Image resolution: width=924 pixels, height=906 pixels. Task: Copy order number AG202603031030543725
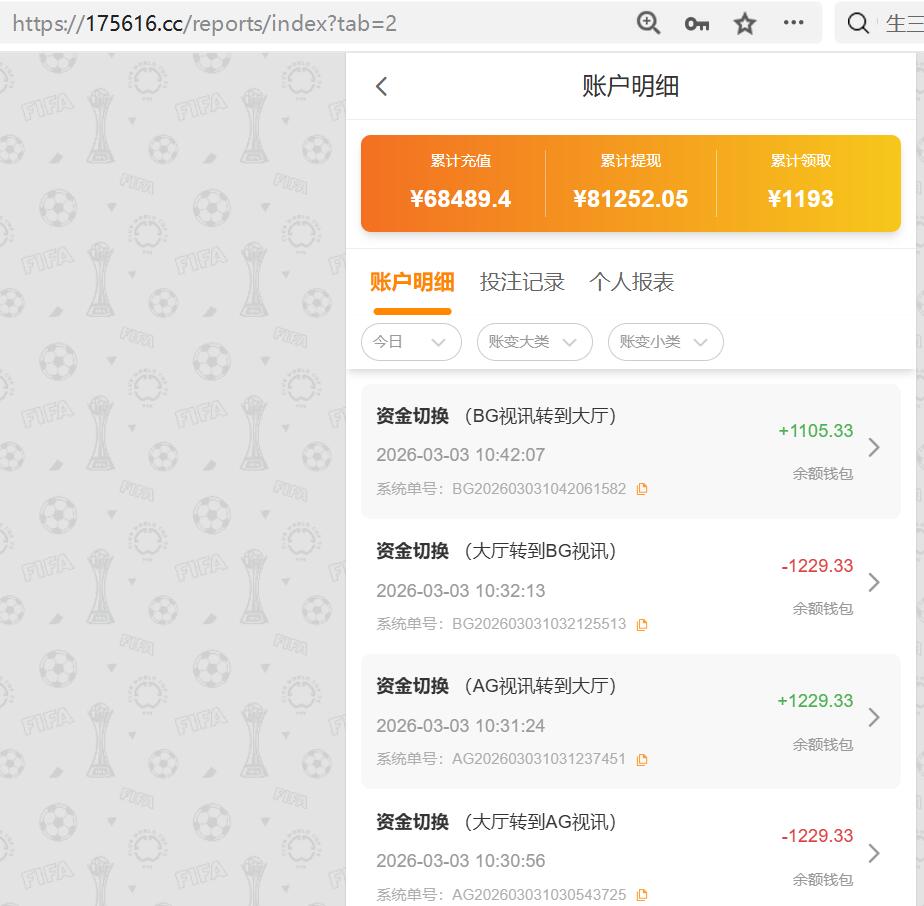coord(641,895)
